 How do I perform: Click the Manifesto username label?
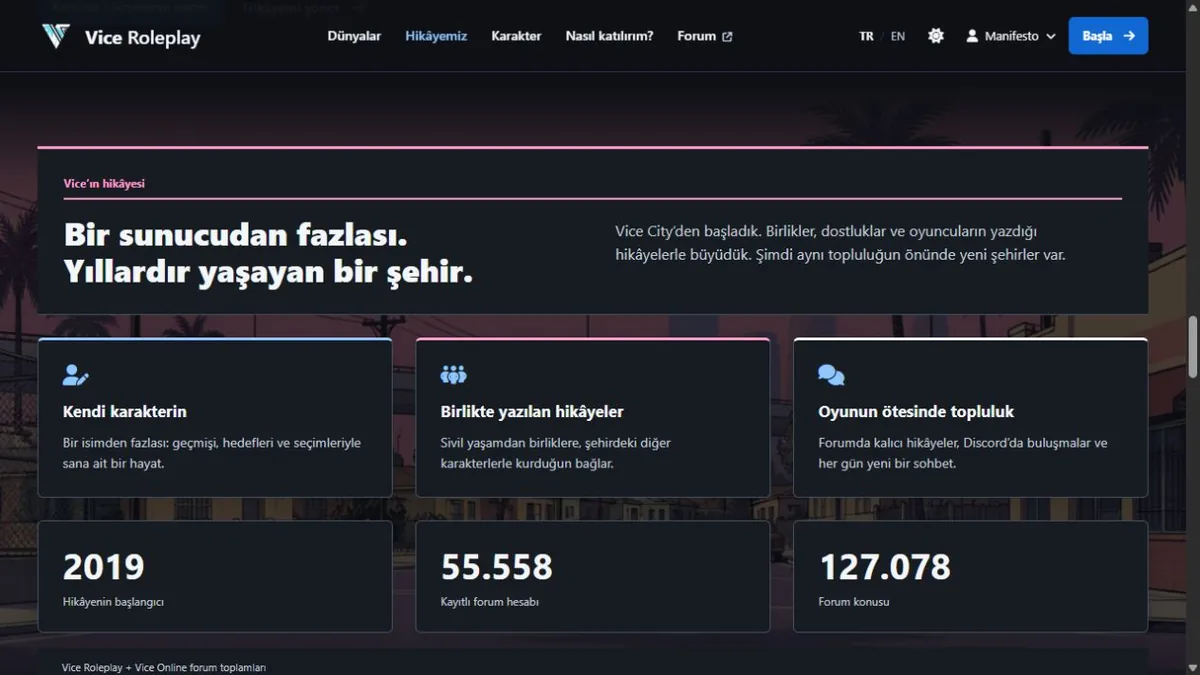click(x=1012, y=36)
